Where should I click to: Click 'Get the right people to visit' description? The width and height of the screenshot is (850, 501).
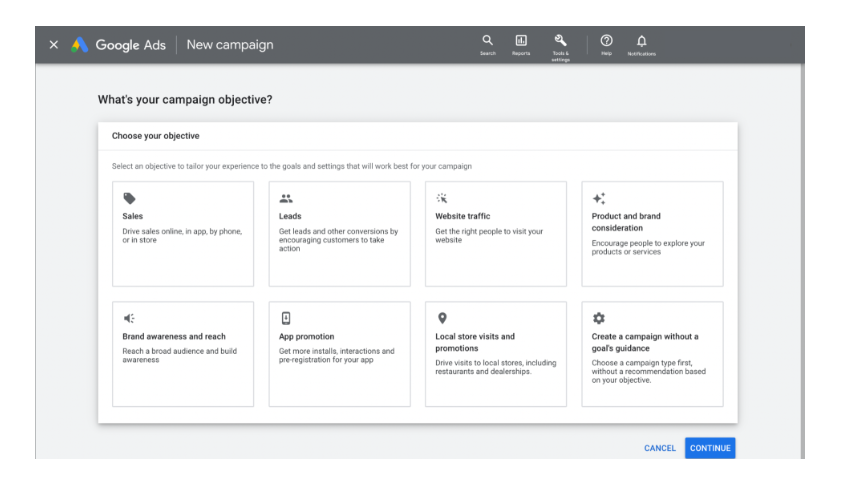click(x=489, y=236)
